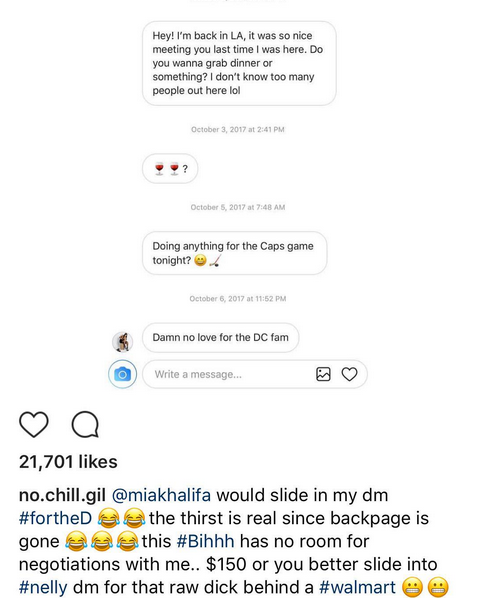The image size is (485, 598).
Task: Select the Caps game message bubble
Action: [234, 253]
